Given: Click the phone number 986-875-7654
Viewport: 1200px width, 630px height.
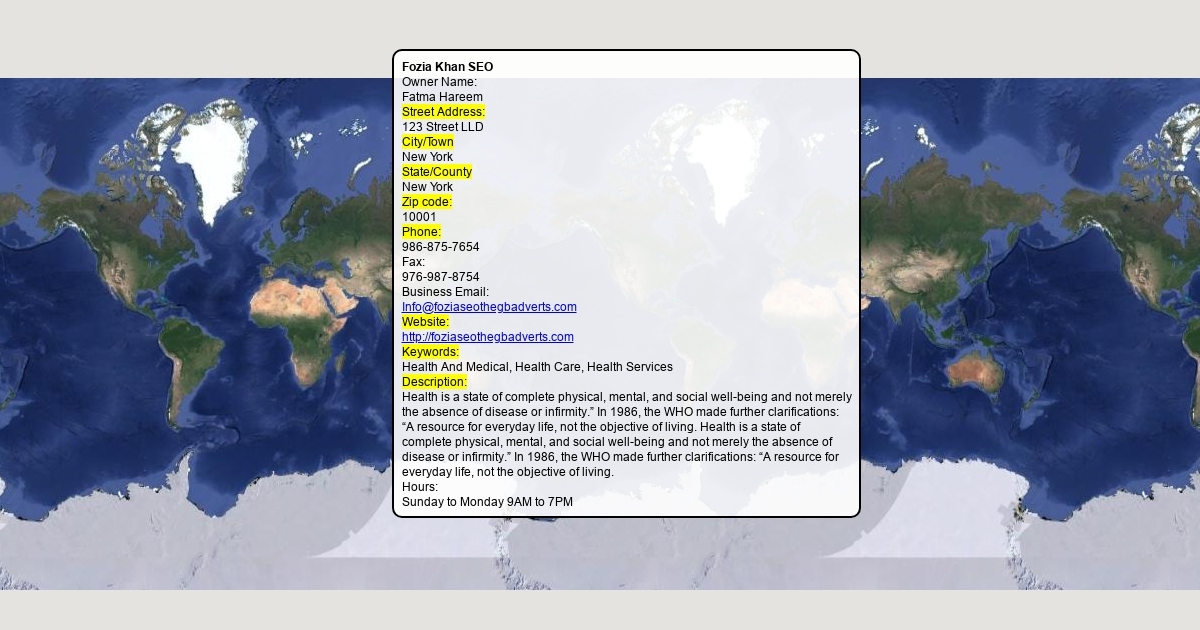Looking at the screenshot, I should (x=440, y=247).
